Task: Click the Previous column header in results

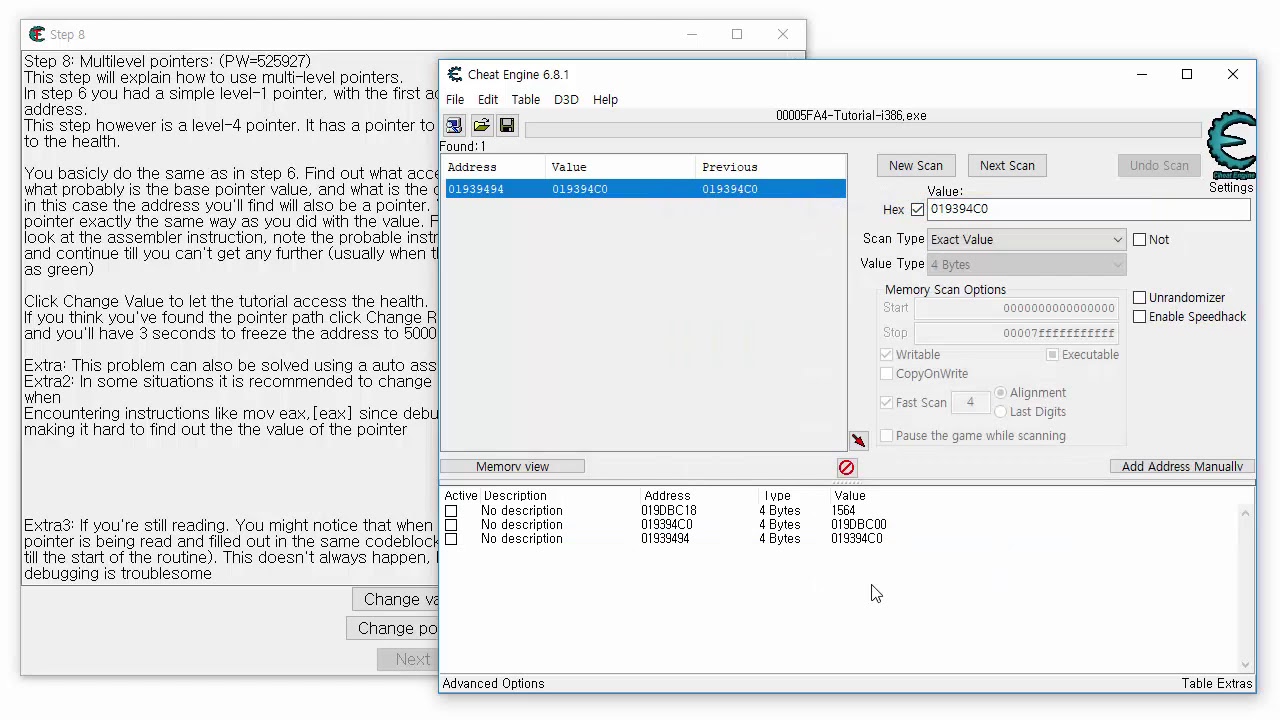Action: [x=770, y=167]
